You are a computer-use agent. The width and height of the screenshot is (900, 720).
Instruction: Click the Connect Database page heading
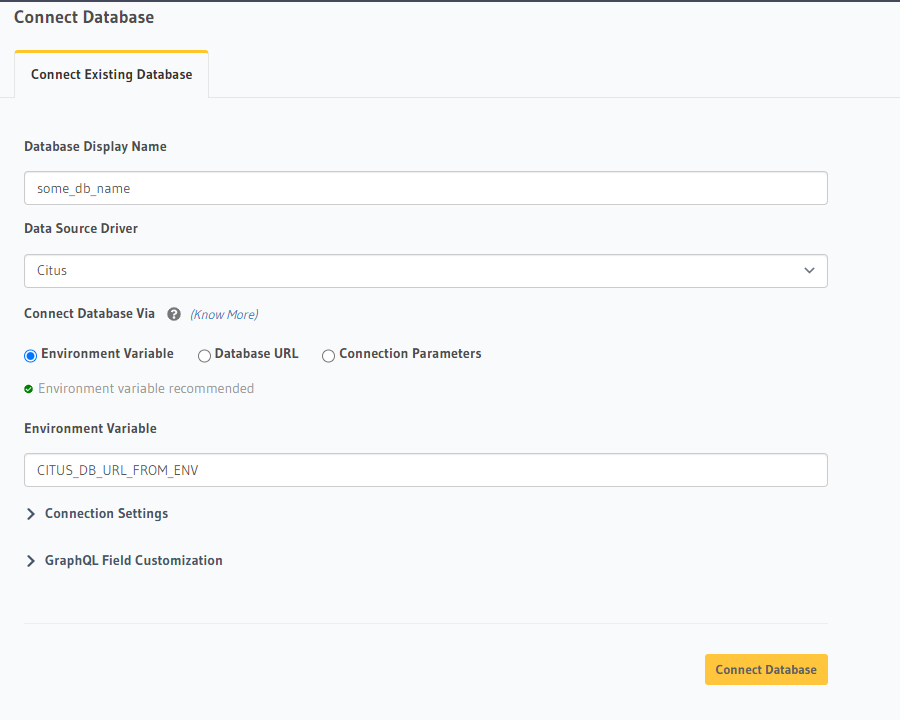pos(84,17)
